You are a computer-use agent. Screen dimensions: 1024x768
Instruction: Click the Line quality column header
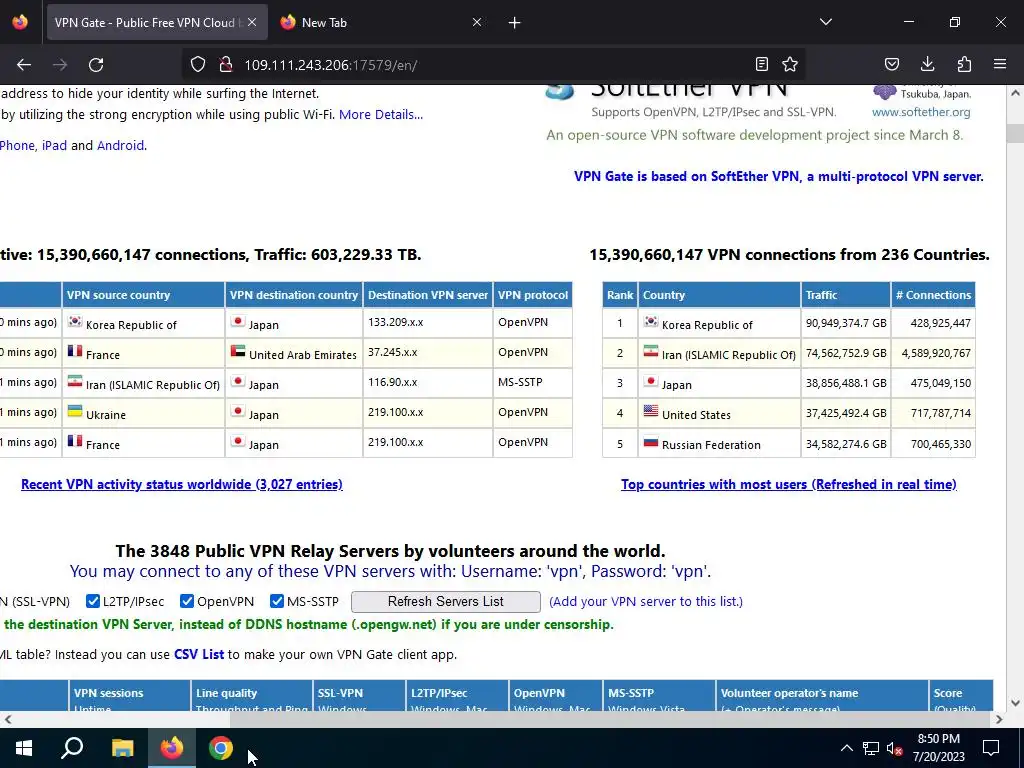251,695
